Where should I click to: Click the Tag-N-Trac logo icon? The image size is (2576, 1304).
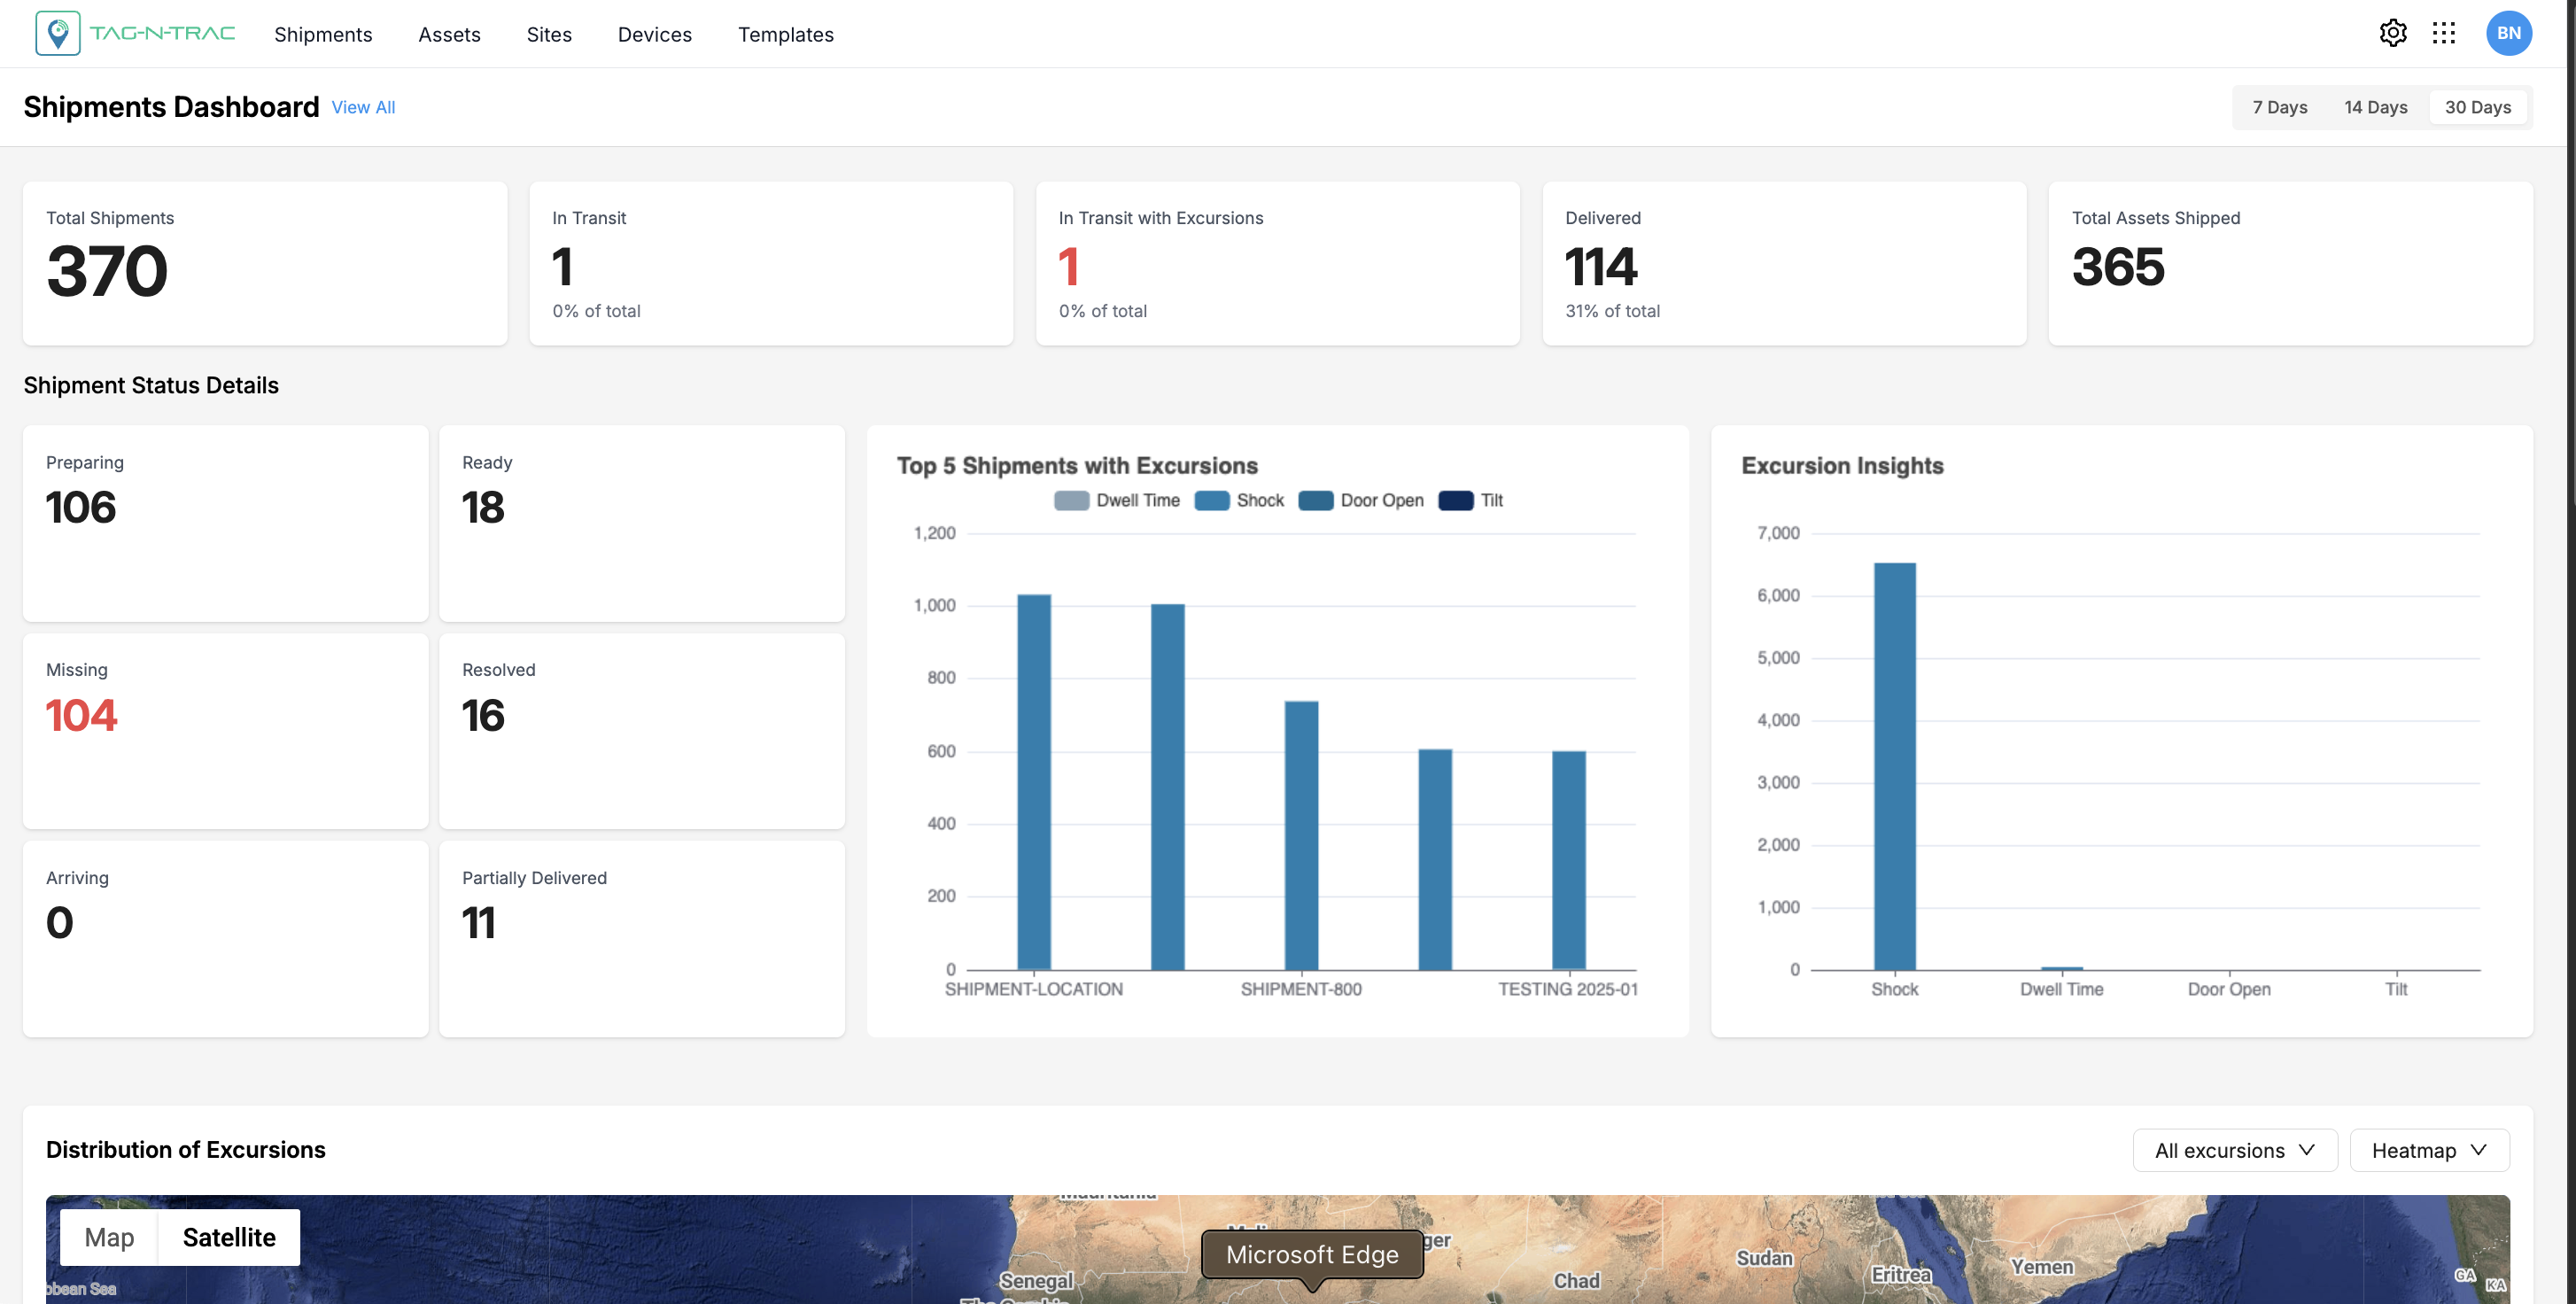coord(58,33)
